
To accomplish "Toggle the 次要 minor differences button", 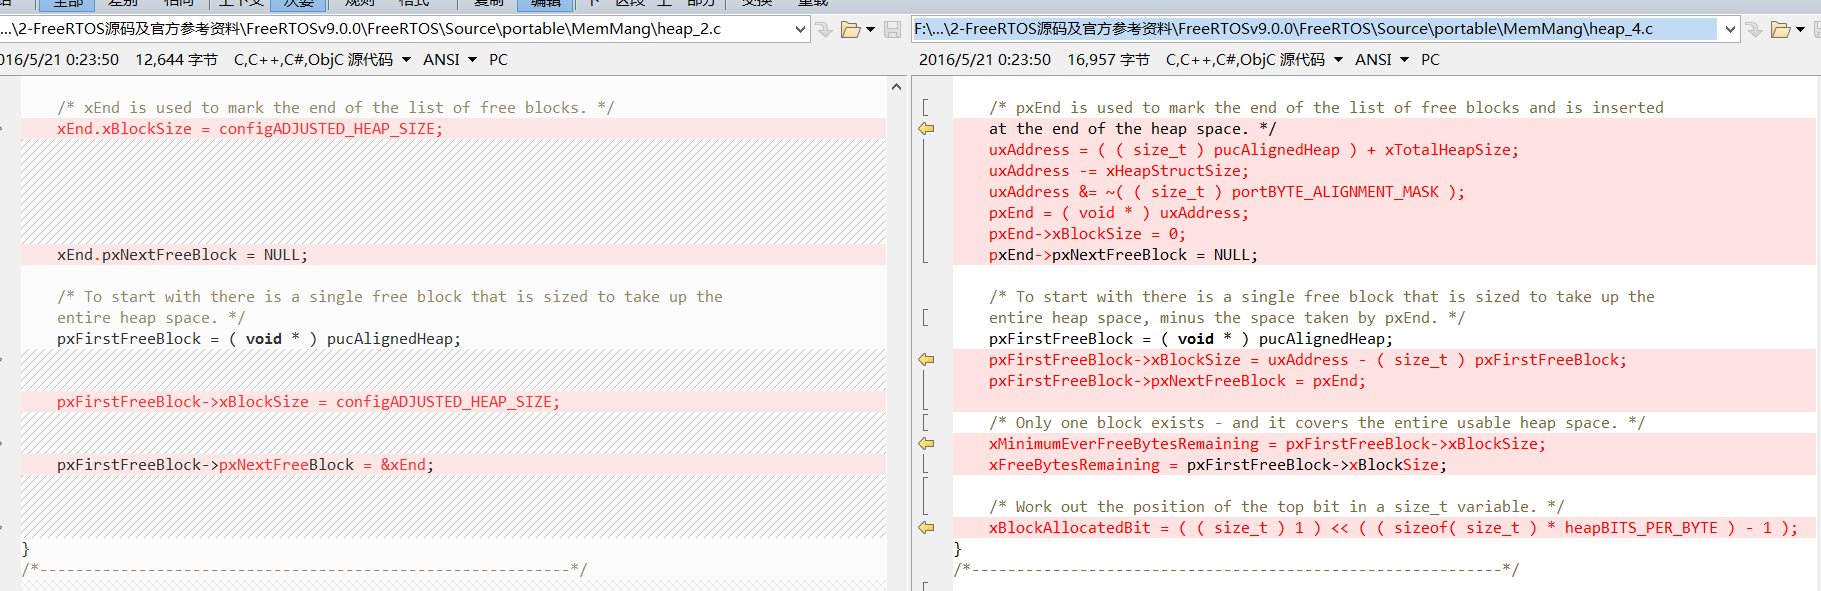I will 298,4.
